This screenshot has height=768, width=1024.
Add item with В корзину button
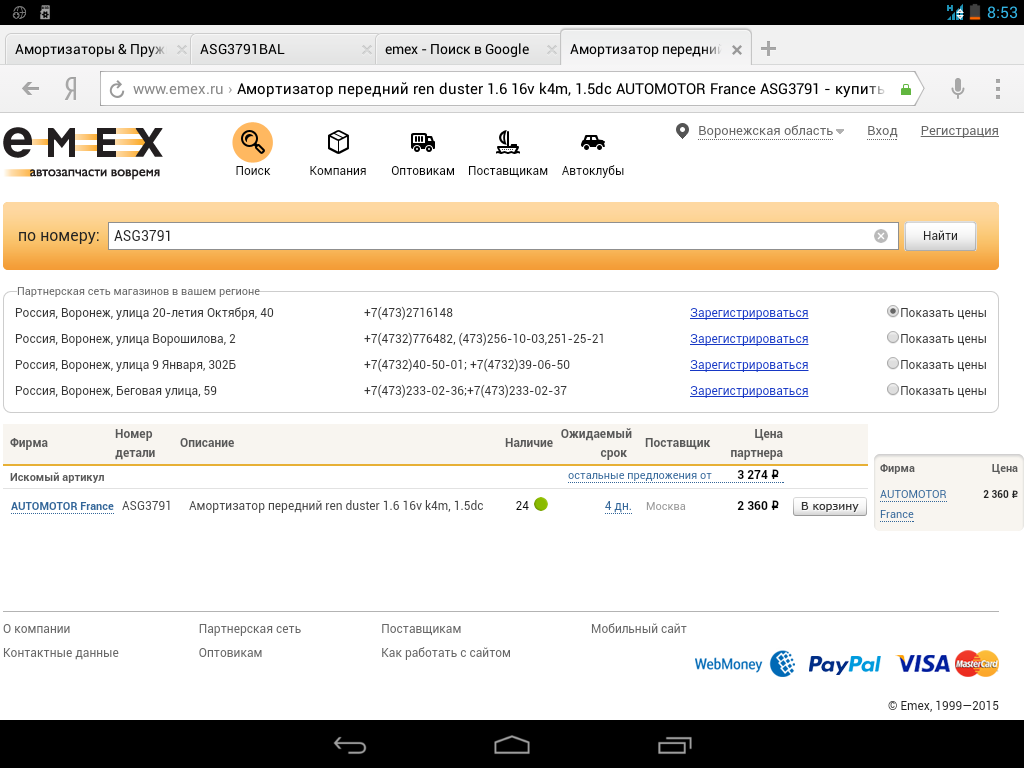pos(829,506)
